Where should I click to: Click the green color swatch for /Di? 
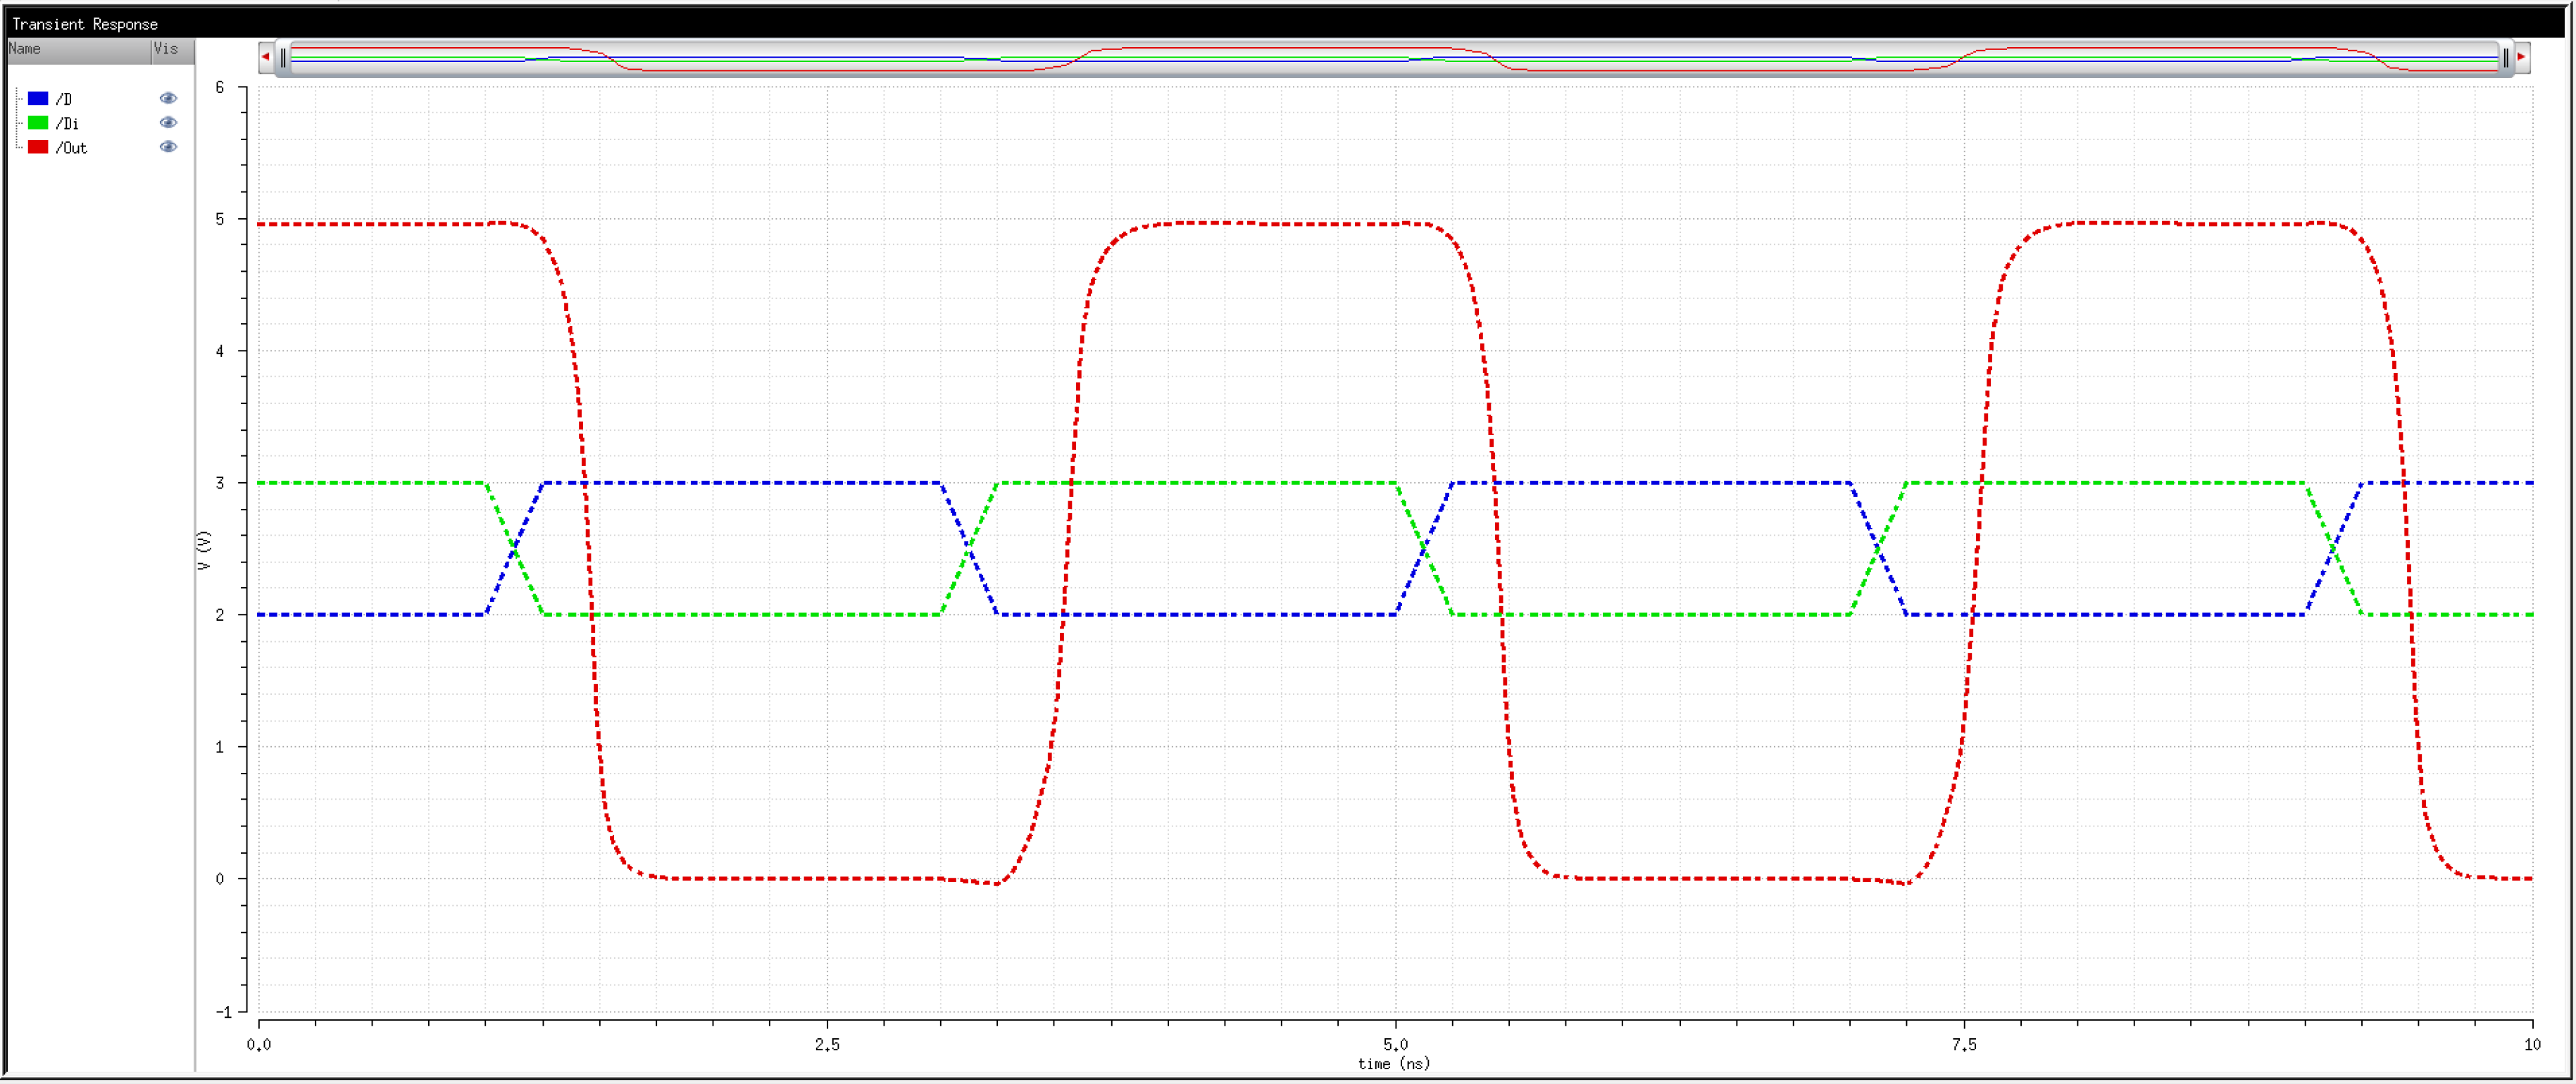[38, 122]
